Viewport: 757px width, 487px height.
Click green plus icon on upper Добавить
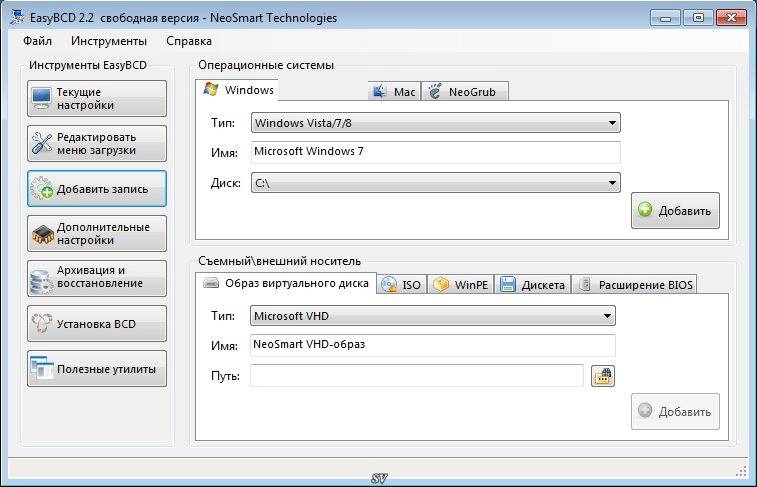[645, 209]
